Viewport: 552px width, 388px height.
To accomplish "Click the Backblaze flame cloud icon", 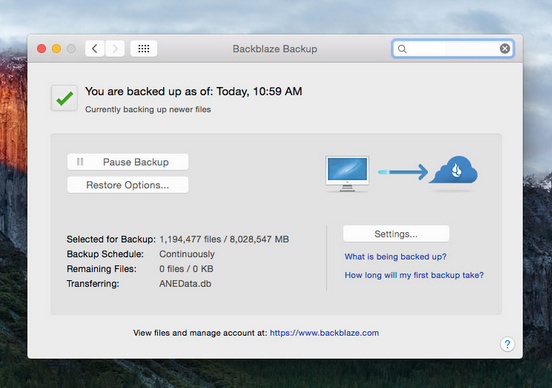I will tap(453, 170).
